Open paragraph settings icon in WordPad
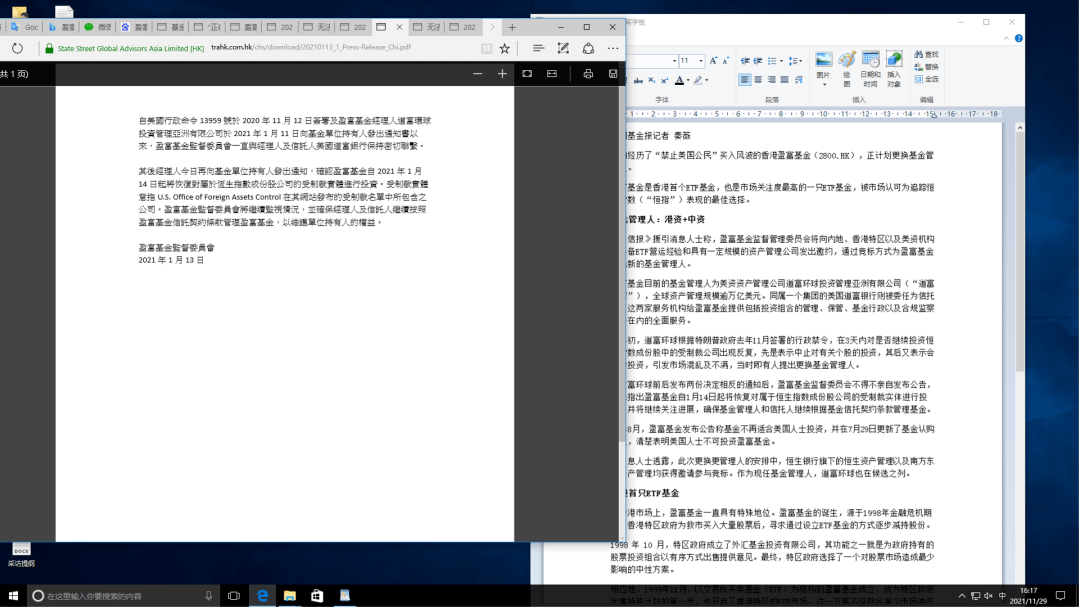This screenshot has height=608, width=1080. [x=799, y=80]
